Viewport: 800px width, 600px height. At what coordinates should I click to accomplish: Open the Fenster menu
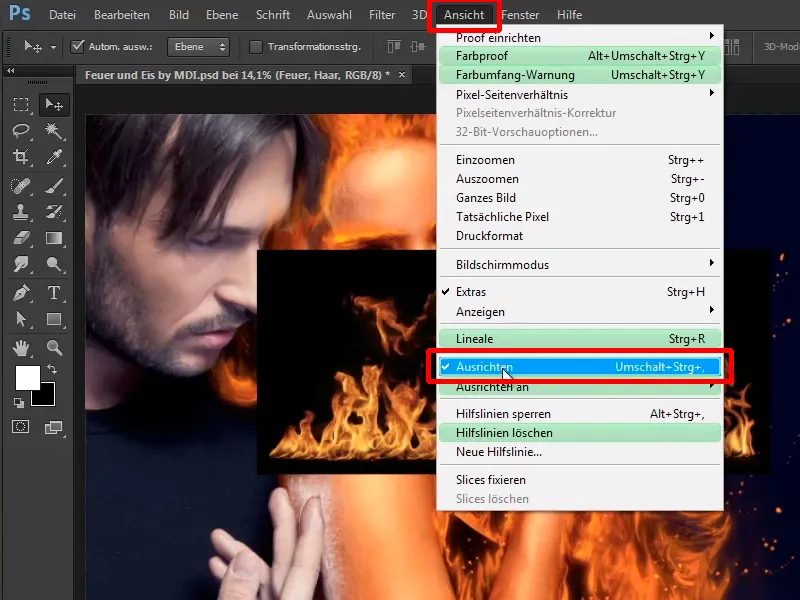pos(520,15)
